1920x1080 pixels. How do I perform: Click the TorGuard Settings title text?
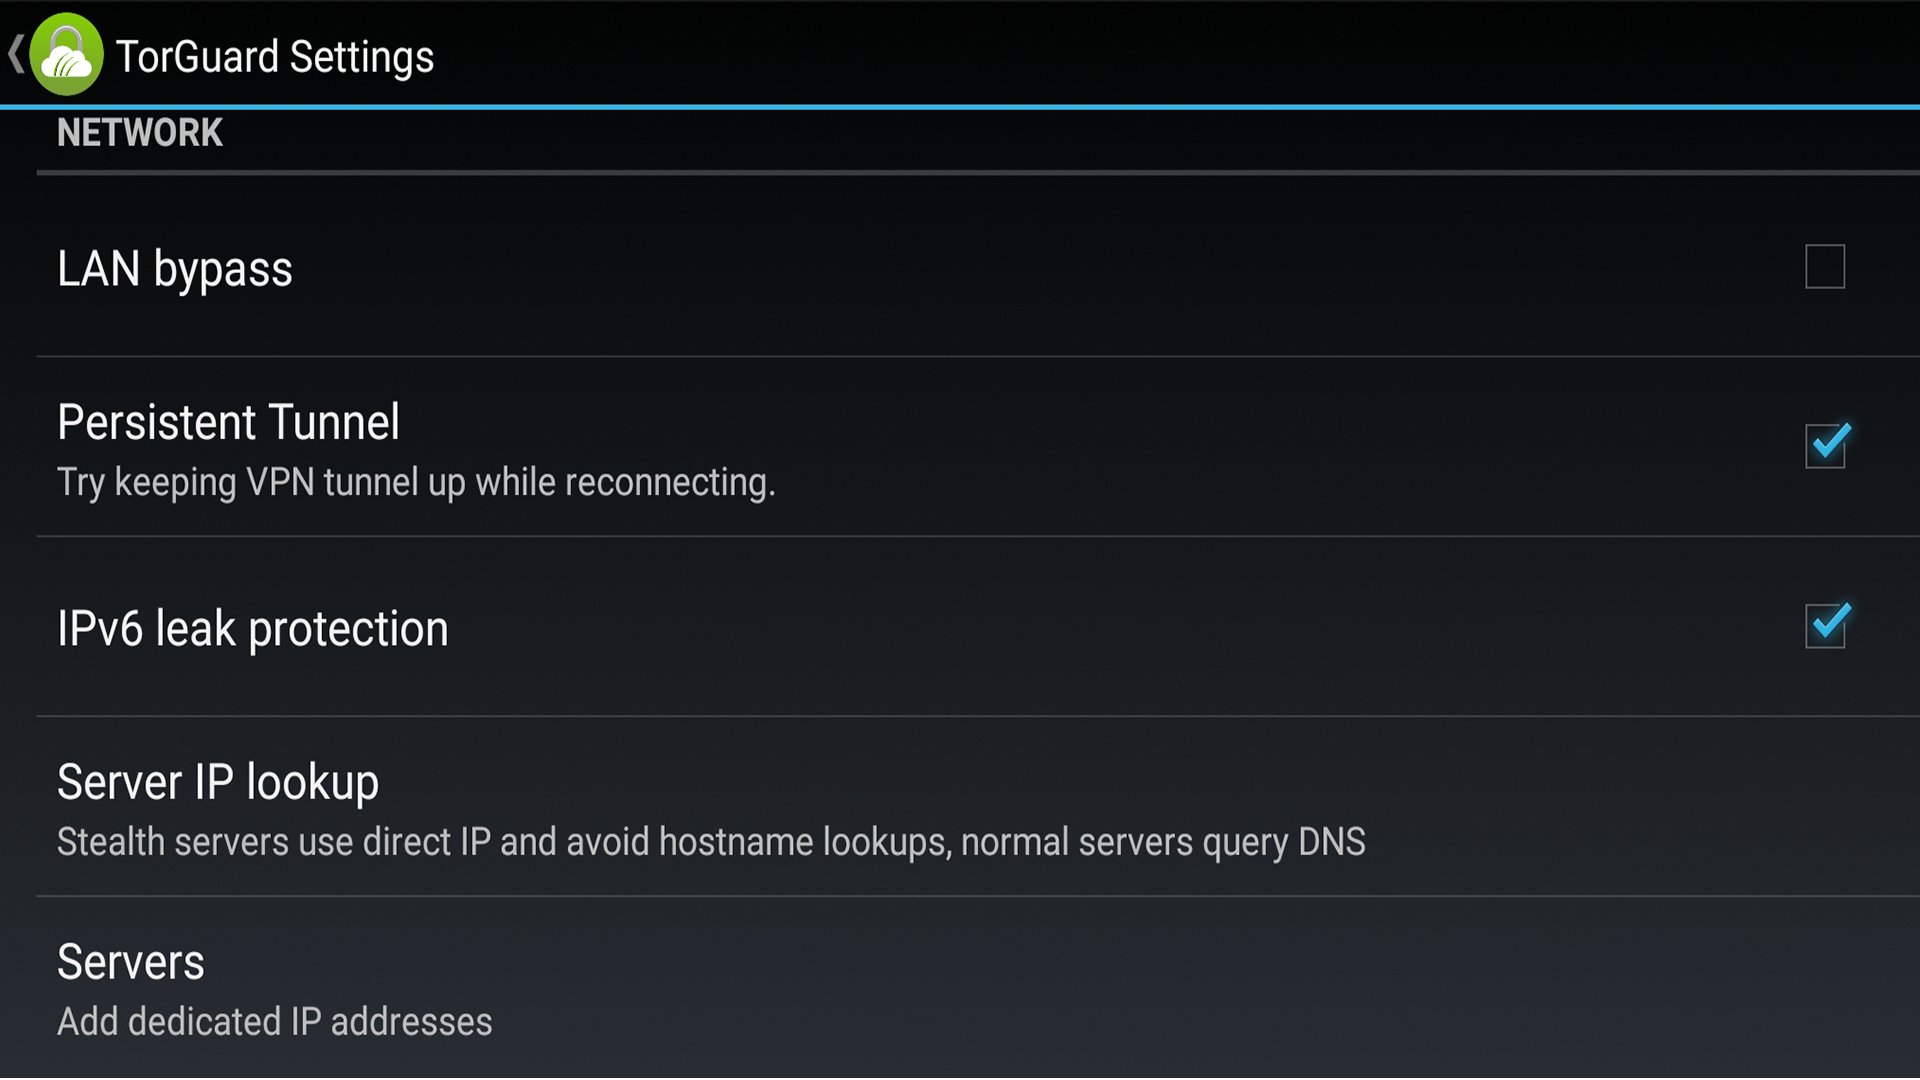pos(275,57)
